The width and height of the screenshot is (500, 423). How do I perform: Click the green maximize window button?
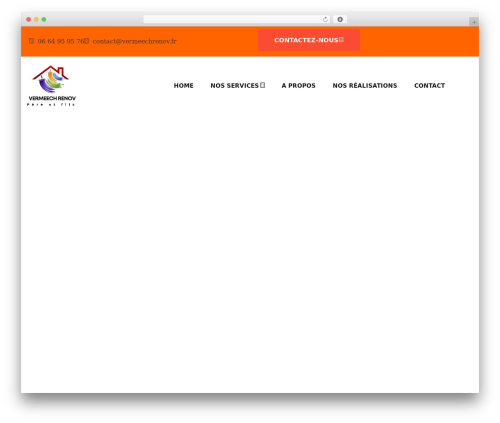pyautogui.click(x=44, y=20)
